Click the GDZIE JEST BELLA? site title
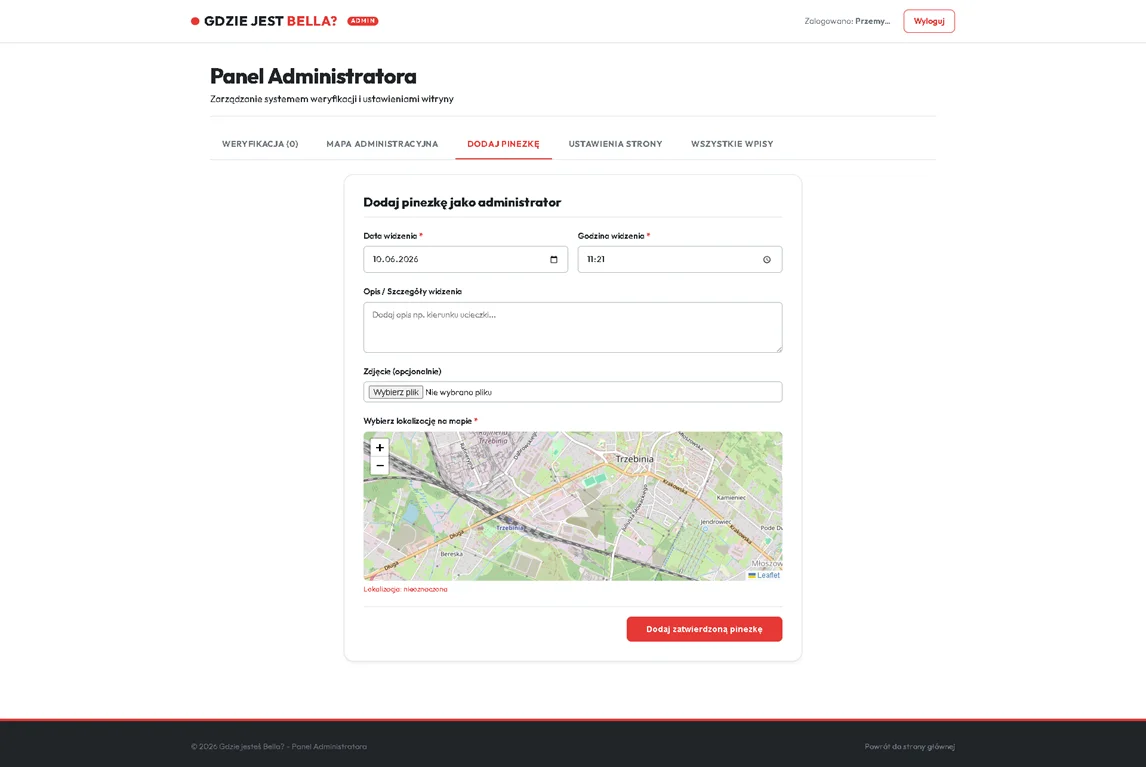The image size is (1146, 767). click(270, 21)
